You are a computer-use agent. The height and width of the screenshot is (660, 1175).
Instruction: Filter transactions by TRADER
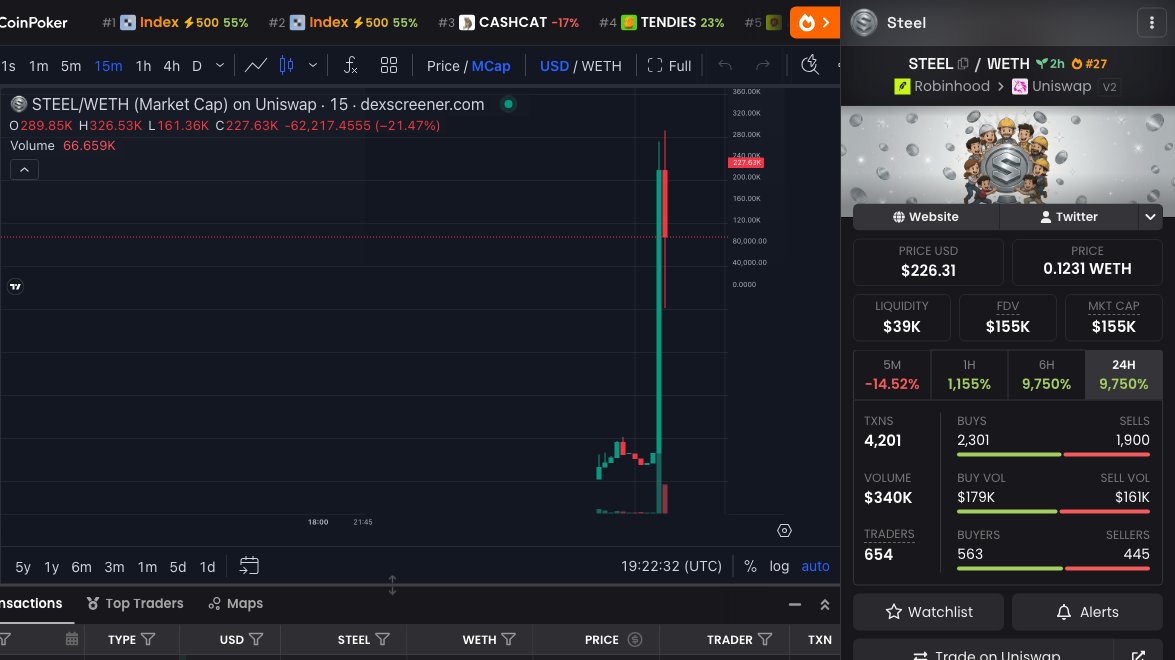[765, 639]
